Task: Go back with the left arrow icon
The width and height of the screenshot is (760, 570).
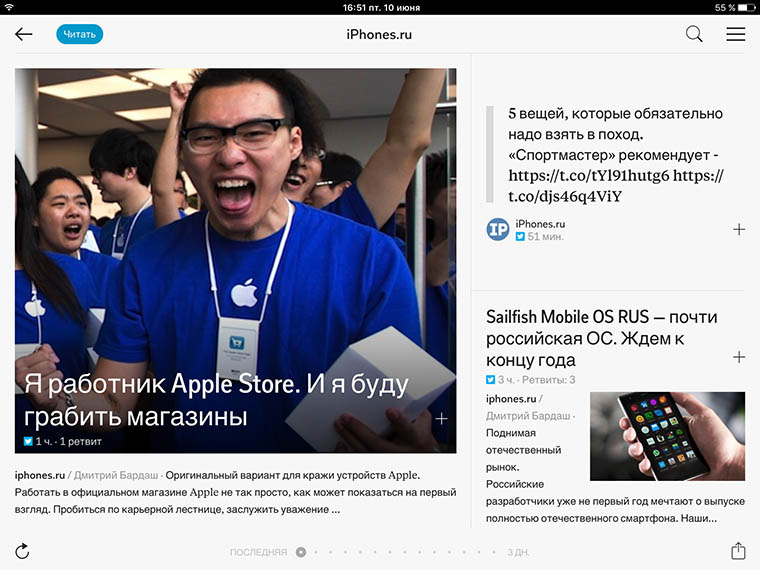Action: click(x=23, y=34)
